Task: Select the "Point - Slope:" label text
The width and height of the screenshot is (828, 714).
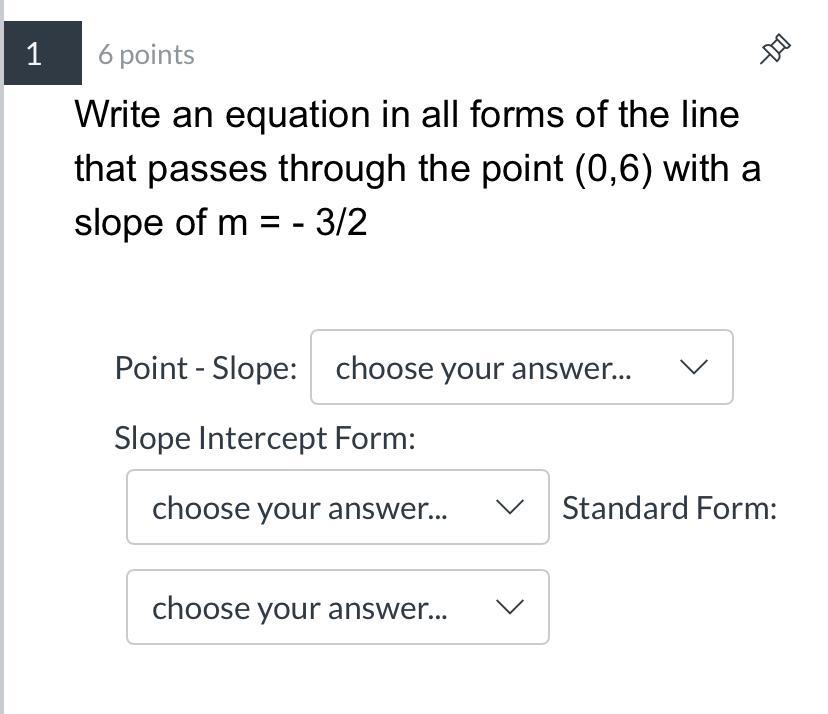Action: coord(206,368)
